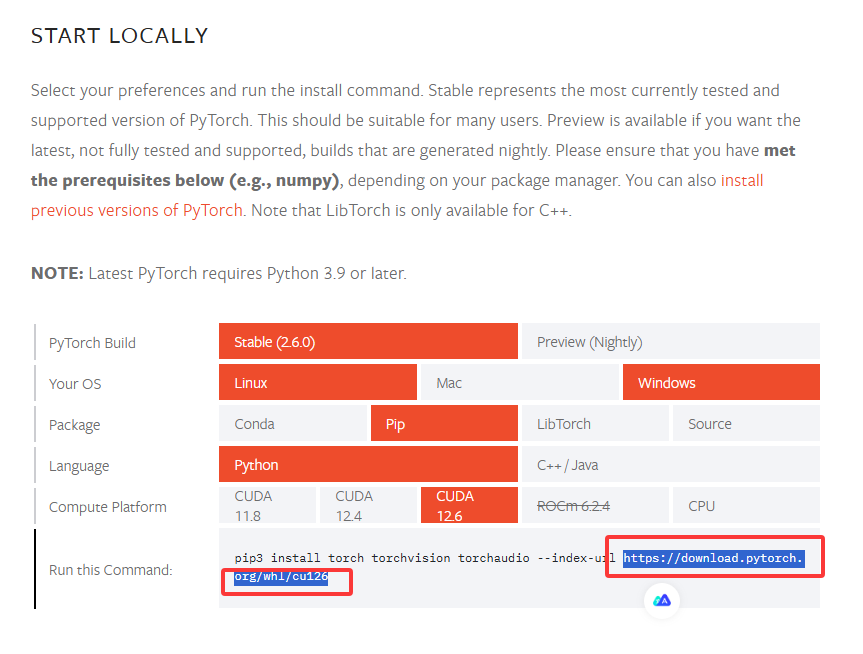Image resolution: width=863 pixels, height=654 pixels.
Task: Select the Conda package manager
Action: pos(292,423)
